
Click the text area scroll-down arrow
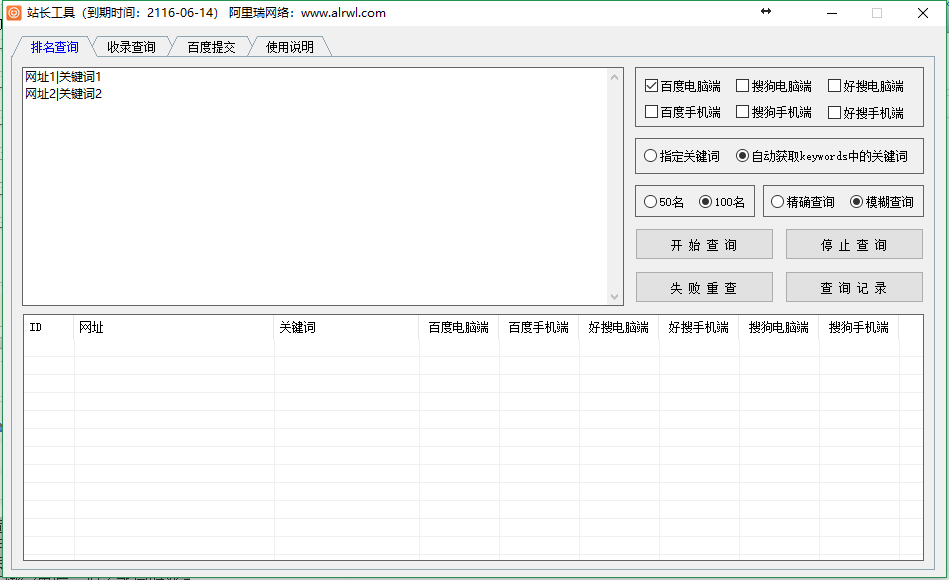pos(615,296)
